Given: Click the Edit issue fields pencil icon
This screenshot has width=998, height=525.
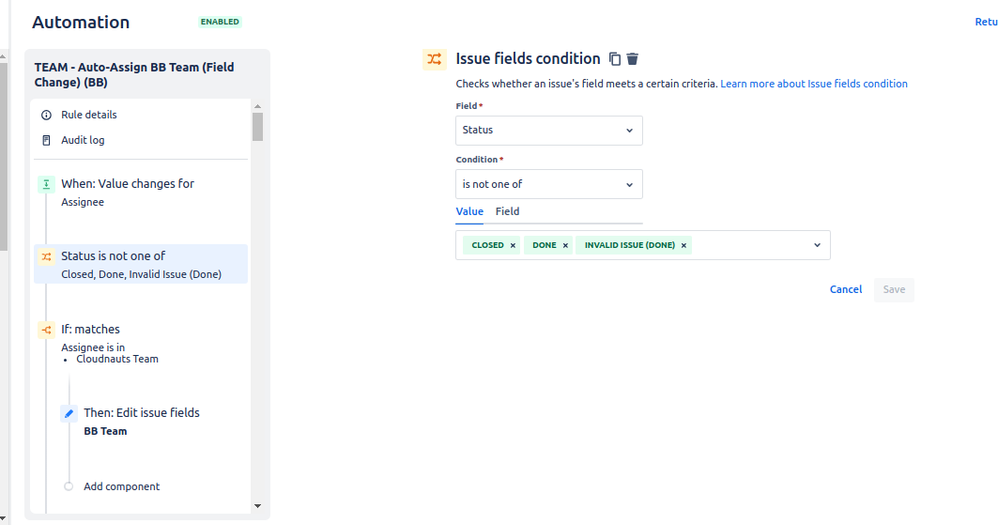Looking at the screenshot, I should click(x=69, y=414).
